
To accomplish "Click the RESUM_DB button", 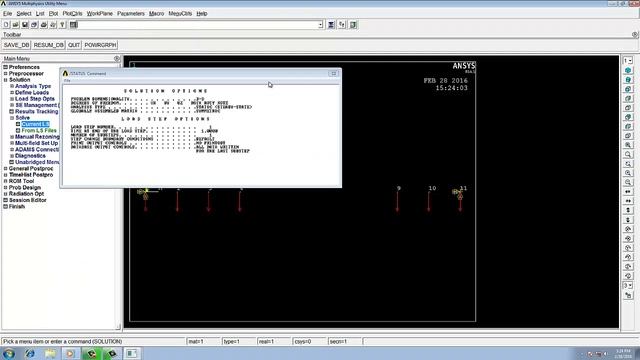I will (x=49, y=45).
